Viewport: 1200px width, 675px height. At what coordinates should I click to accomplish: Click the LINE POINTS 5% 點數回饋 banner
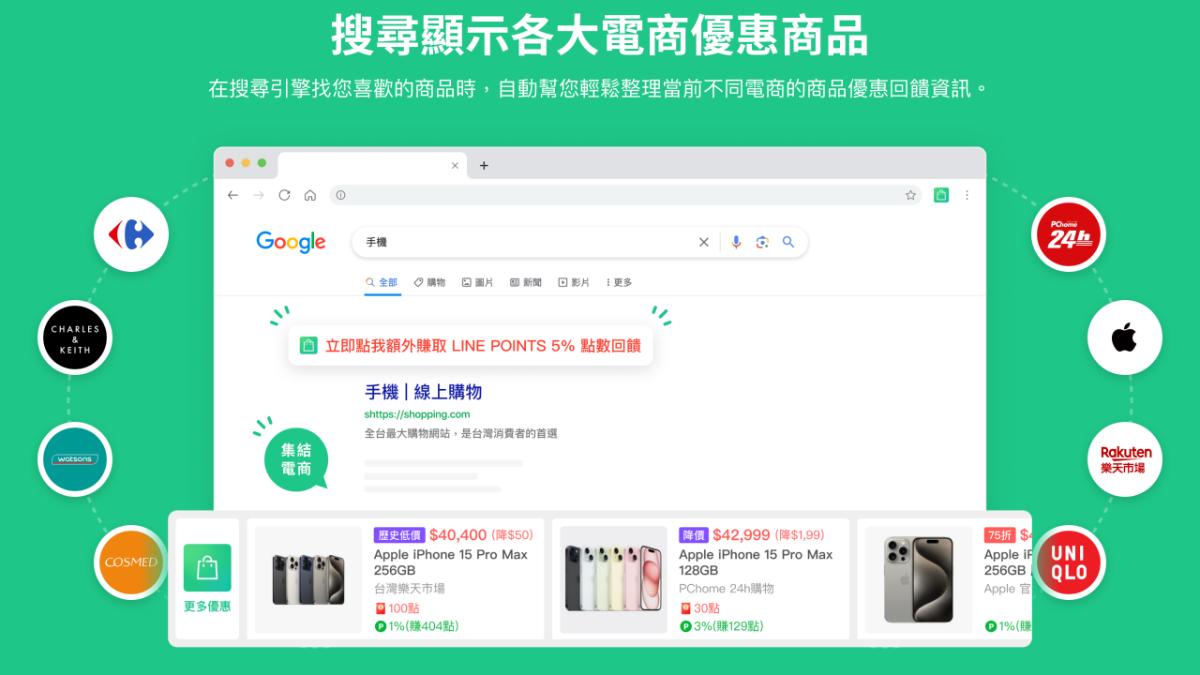tap(470, 345)
